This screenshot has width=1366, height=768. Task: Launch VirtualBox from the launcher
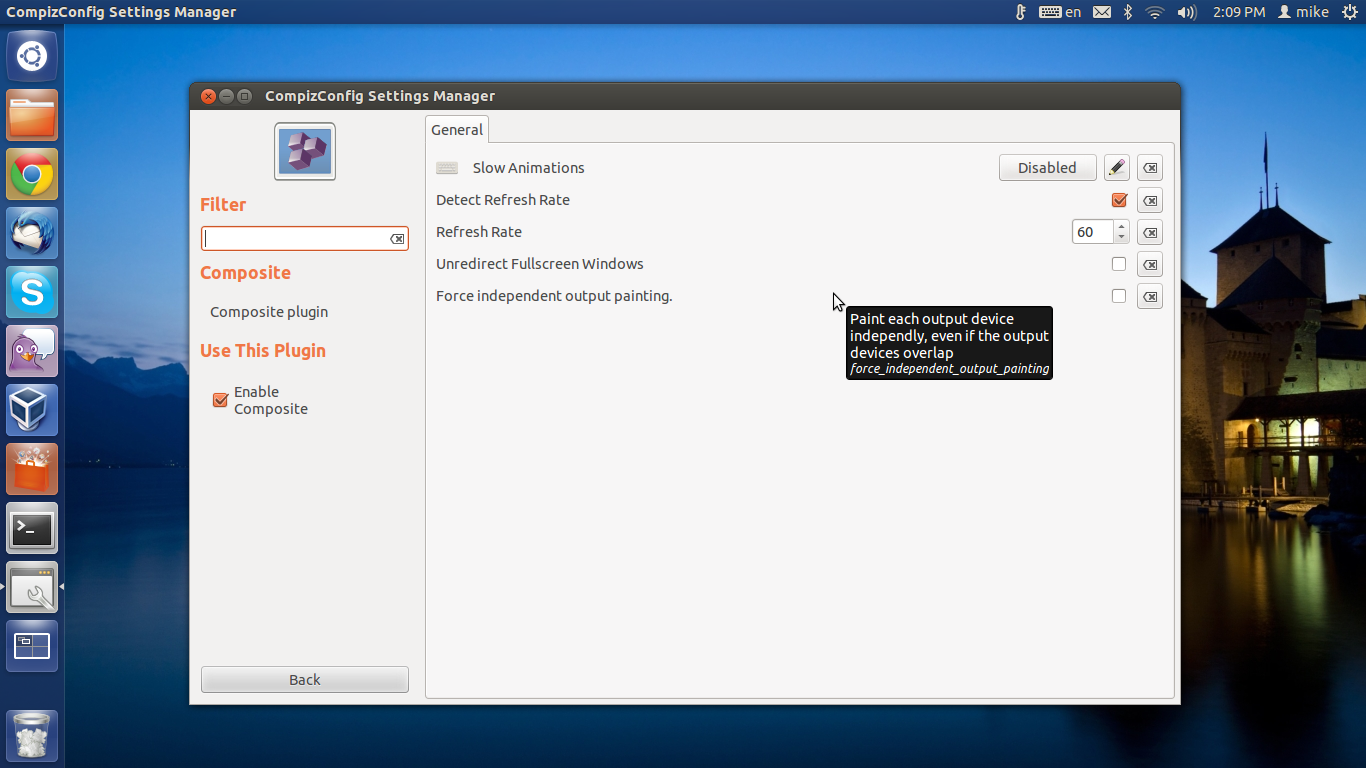point(32,410)
